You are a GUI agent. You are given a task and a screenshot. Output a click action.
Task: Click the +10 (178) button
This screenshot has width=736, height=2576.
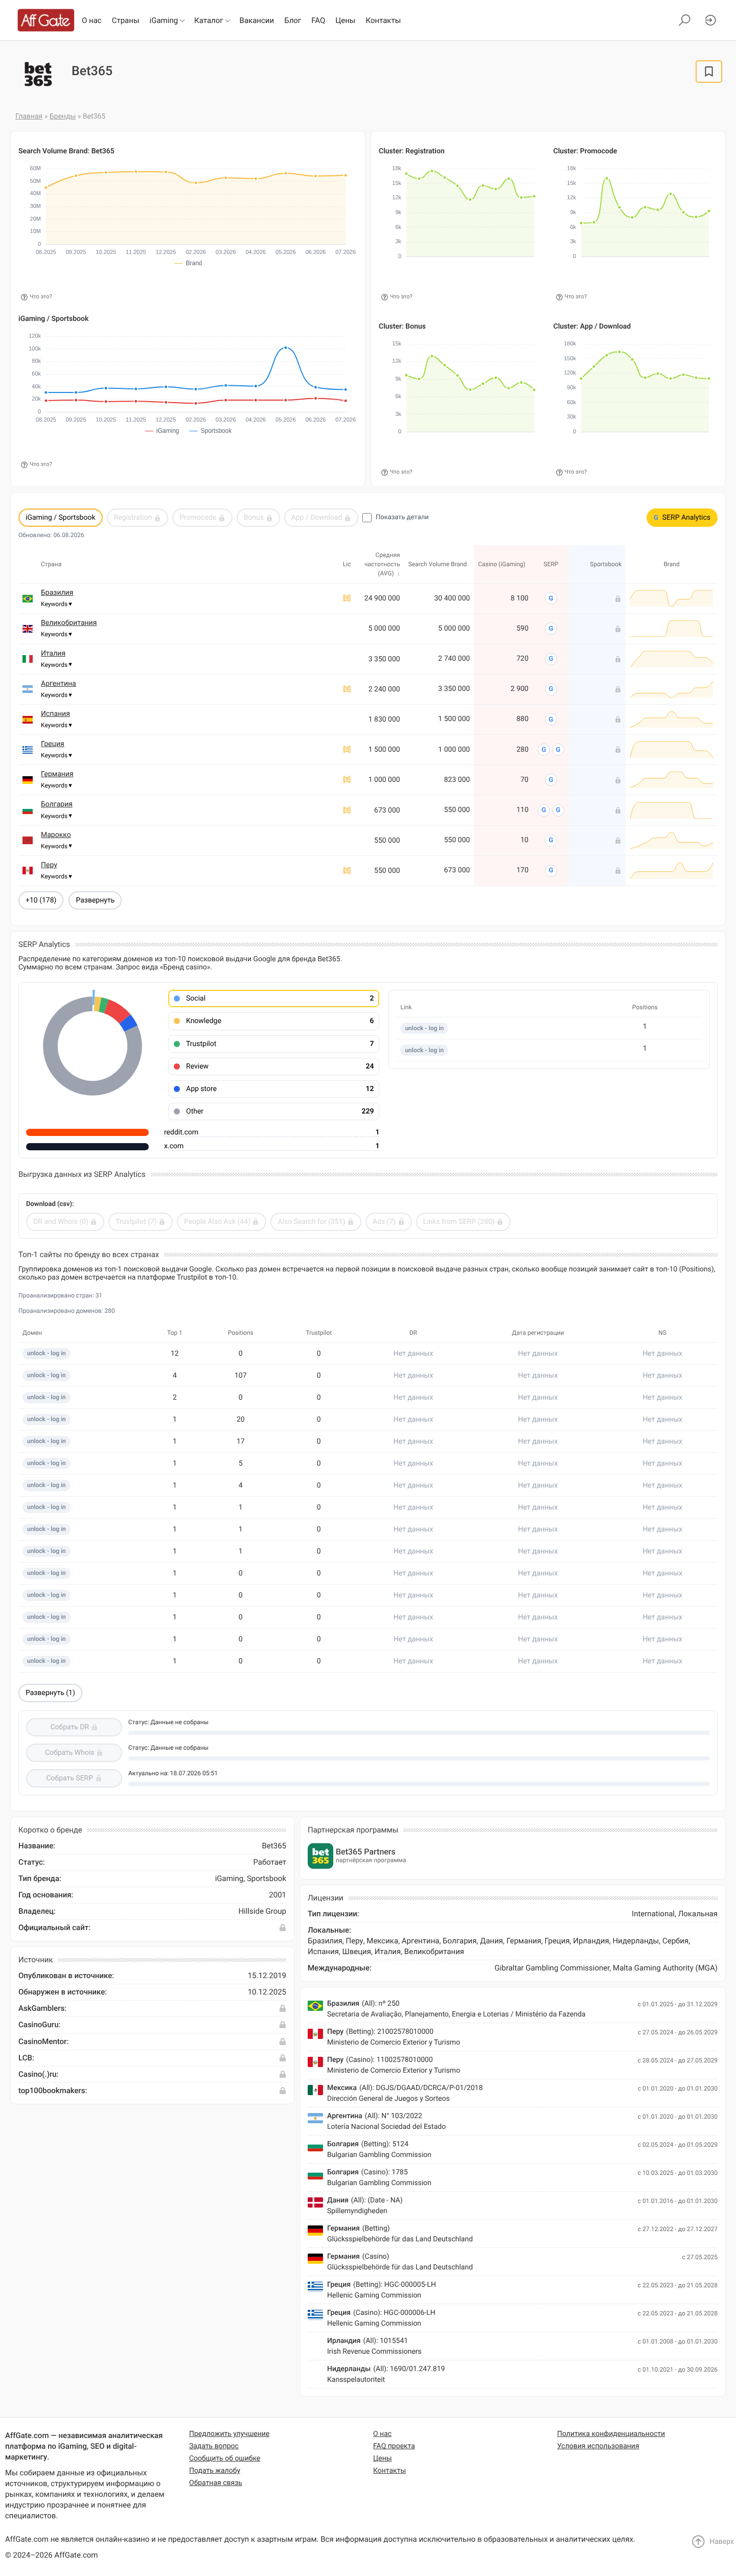pyautogui.click(x=41, y=900)
